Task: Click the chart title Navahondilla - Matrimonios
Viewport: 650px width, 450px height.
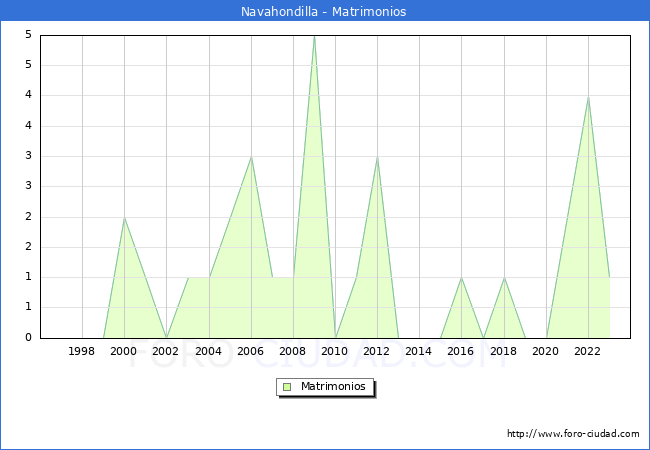Action: [x=324, y=11]
